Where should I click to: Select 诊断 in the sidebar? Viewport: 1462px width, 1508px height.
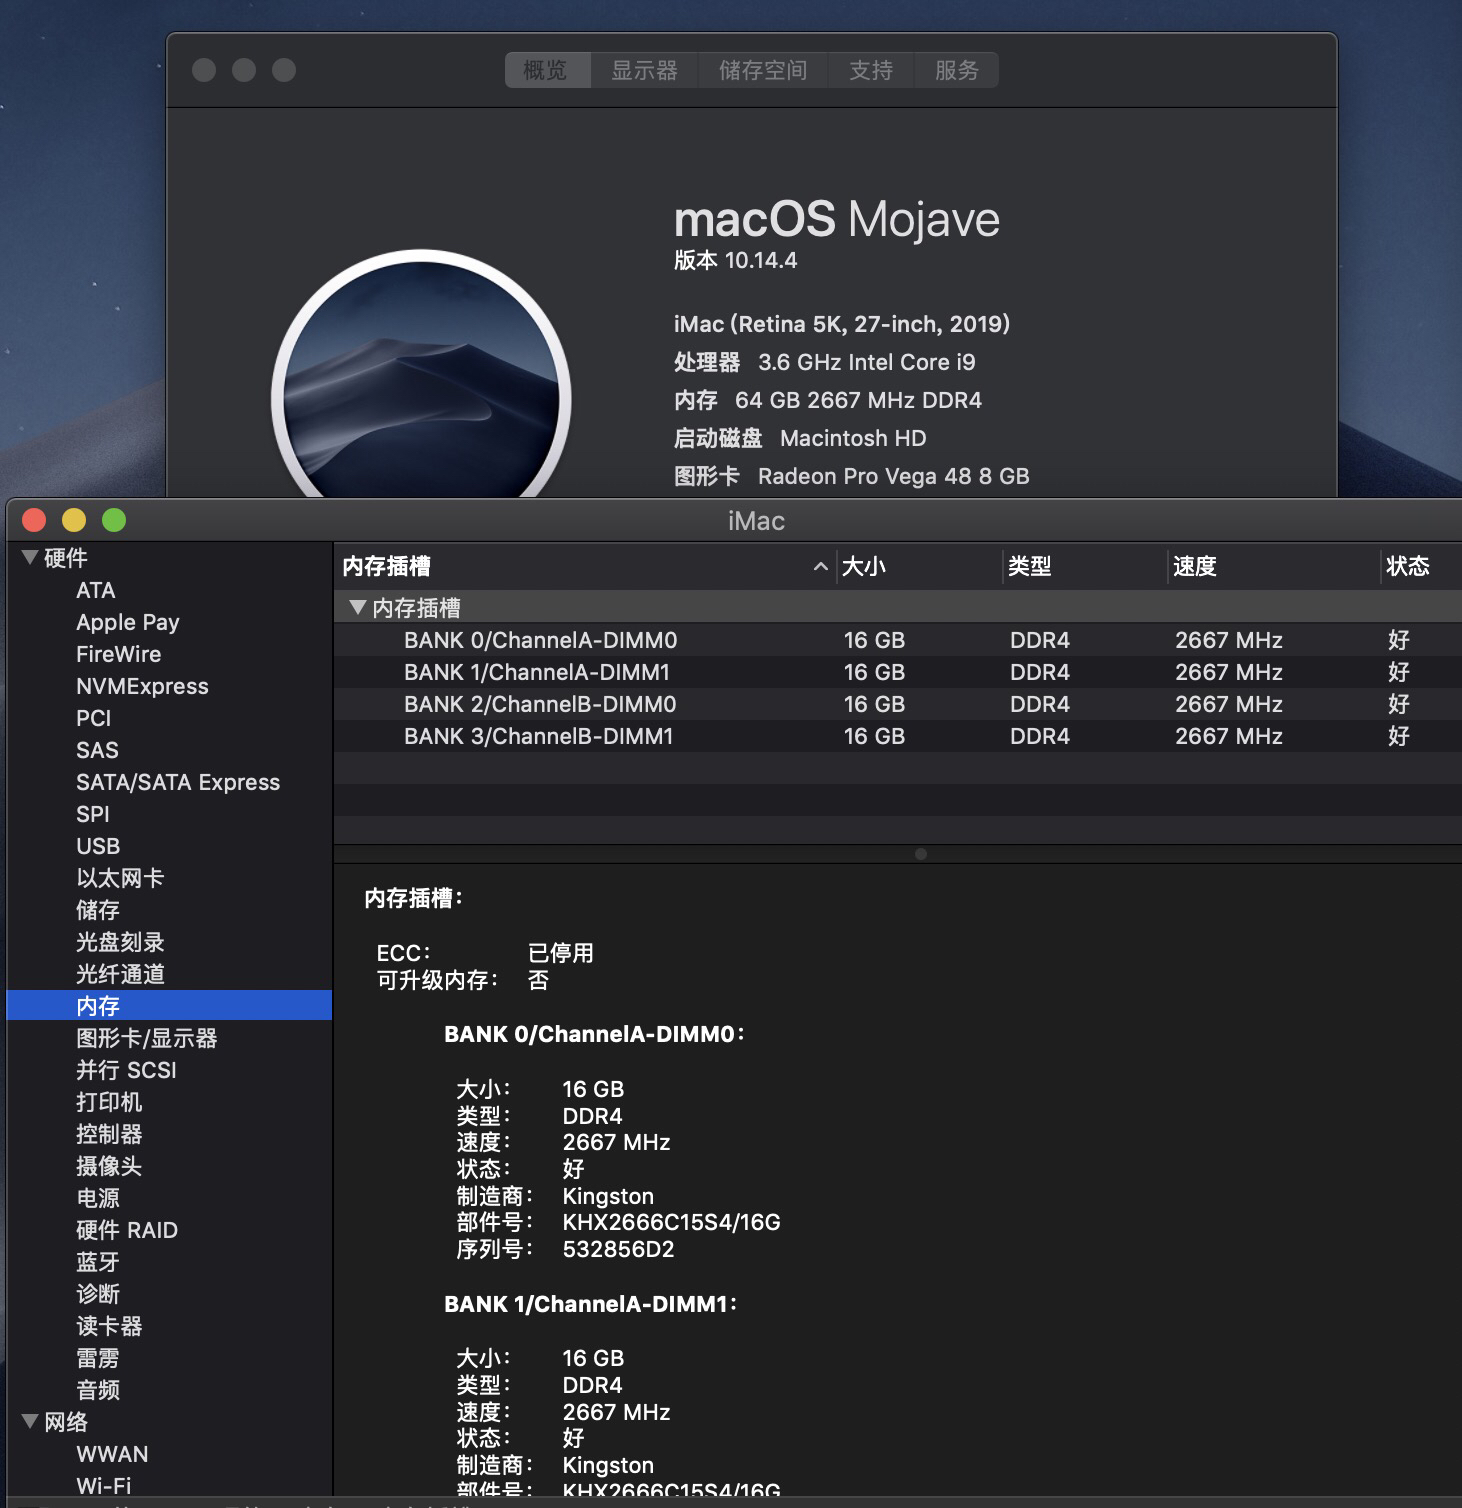click(98, 1294)
